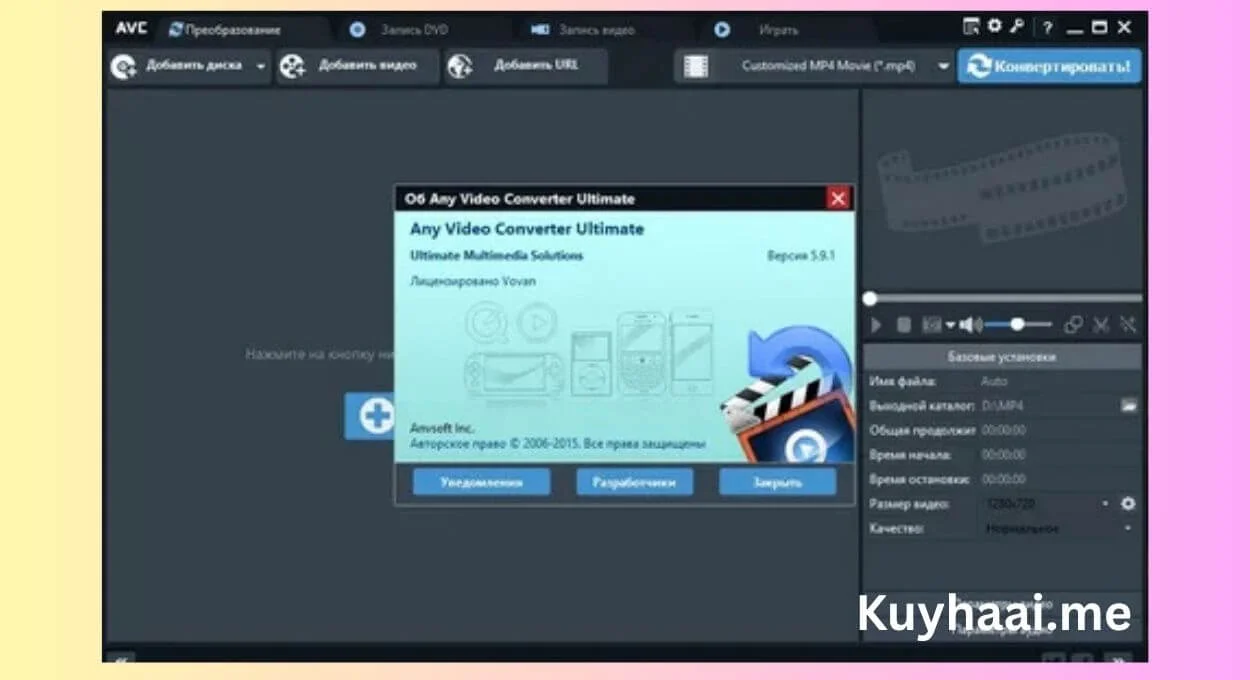Viewport: 1250px width, 680px height.
Task: Click the Общая продолжит. value 00:00:00
Action: pos(1003,430)
